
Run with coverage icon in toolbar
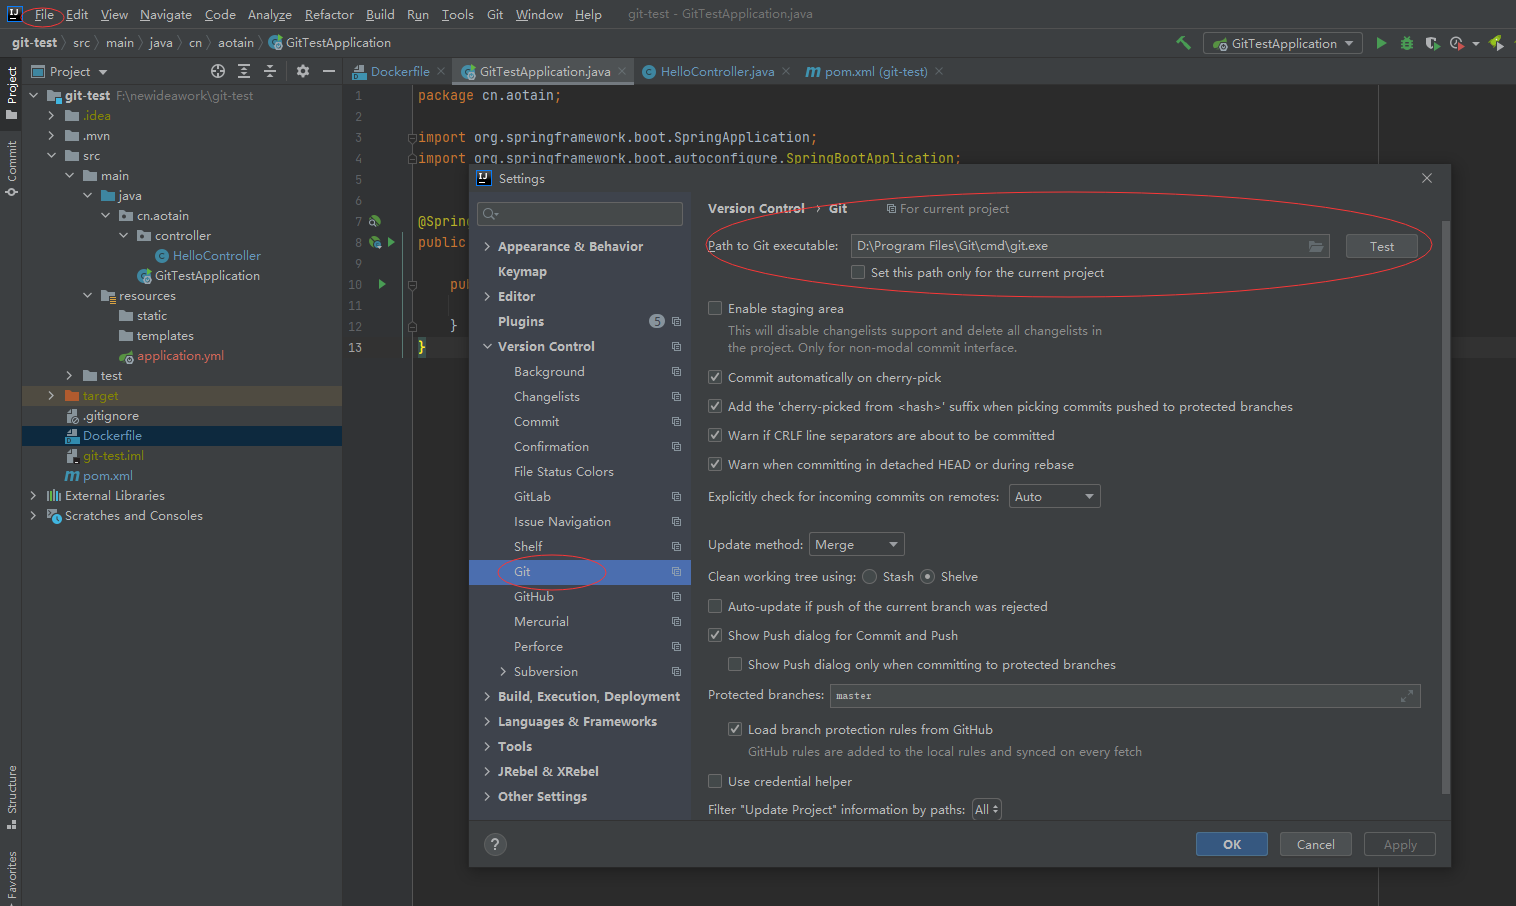pyautogui.click(x=1432, y=43)
